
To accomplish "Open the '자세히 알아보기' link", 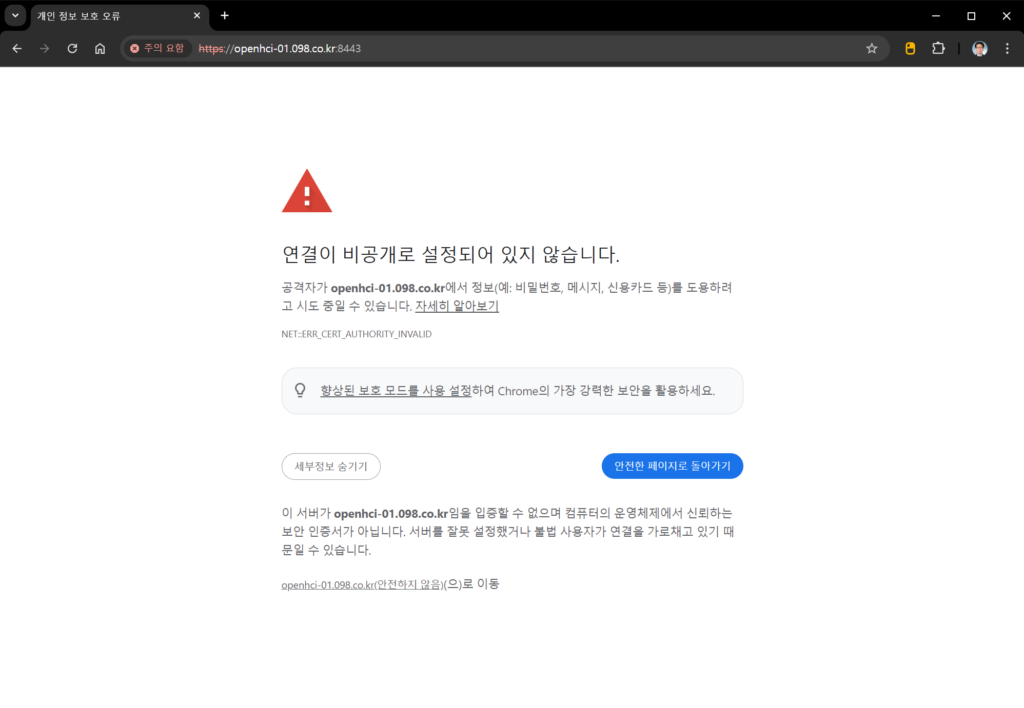I will coord(457,306).
